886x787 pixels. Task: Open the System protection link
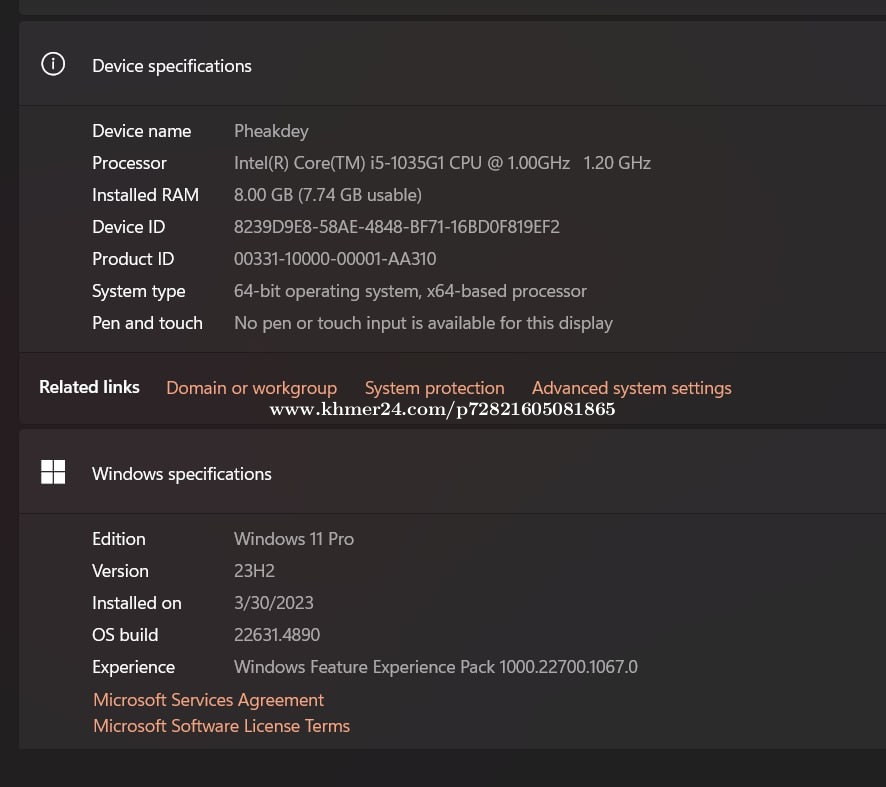(x=435, y=388)
